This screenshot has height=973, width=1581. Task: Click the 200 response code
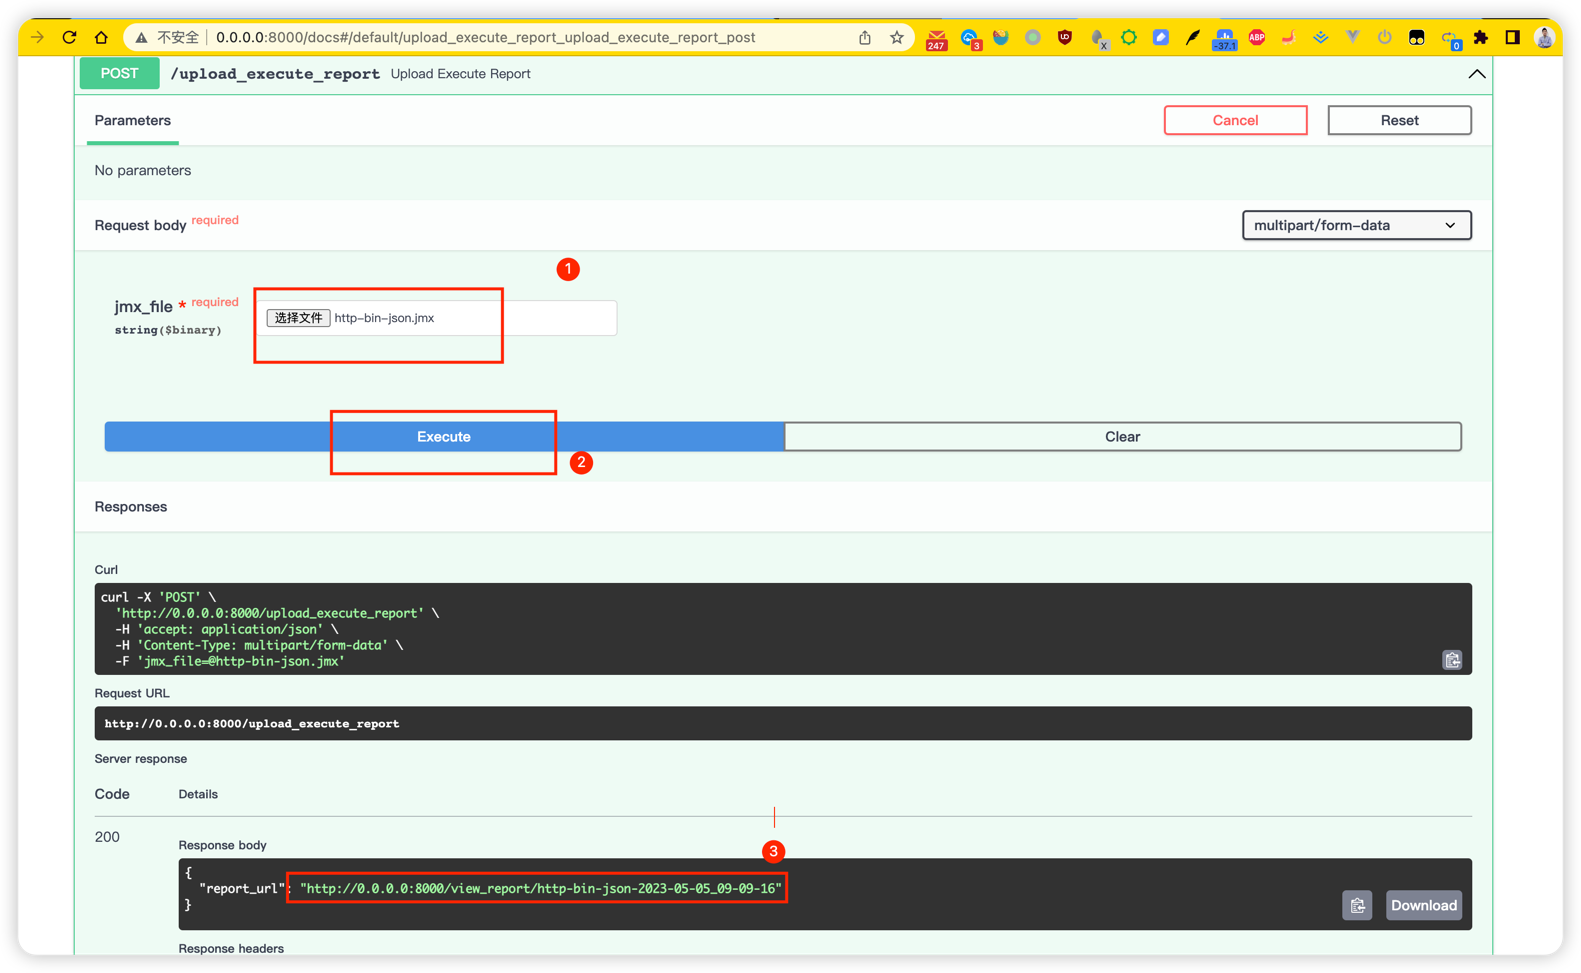107,837
